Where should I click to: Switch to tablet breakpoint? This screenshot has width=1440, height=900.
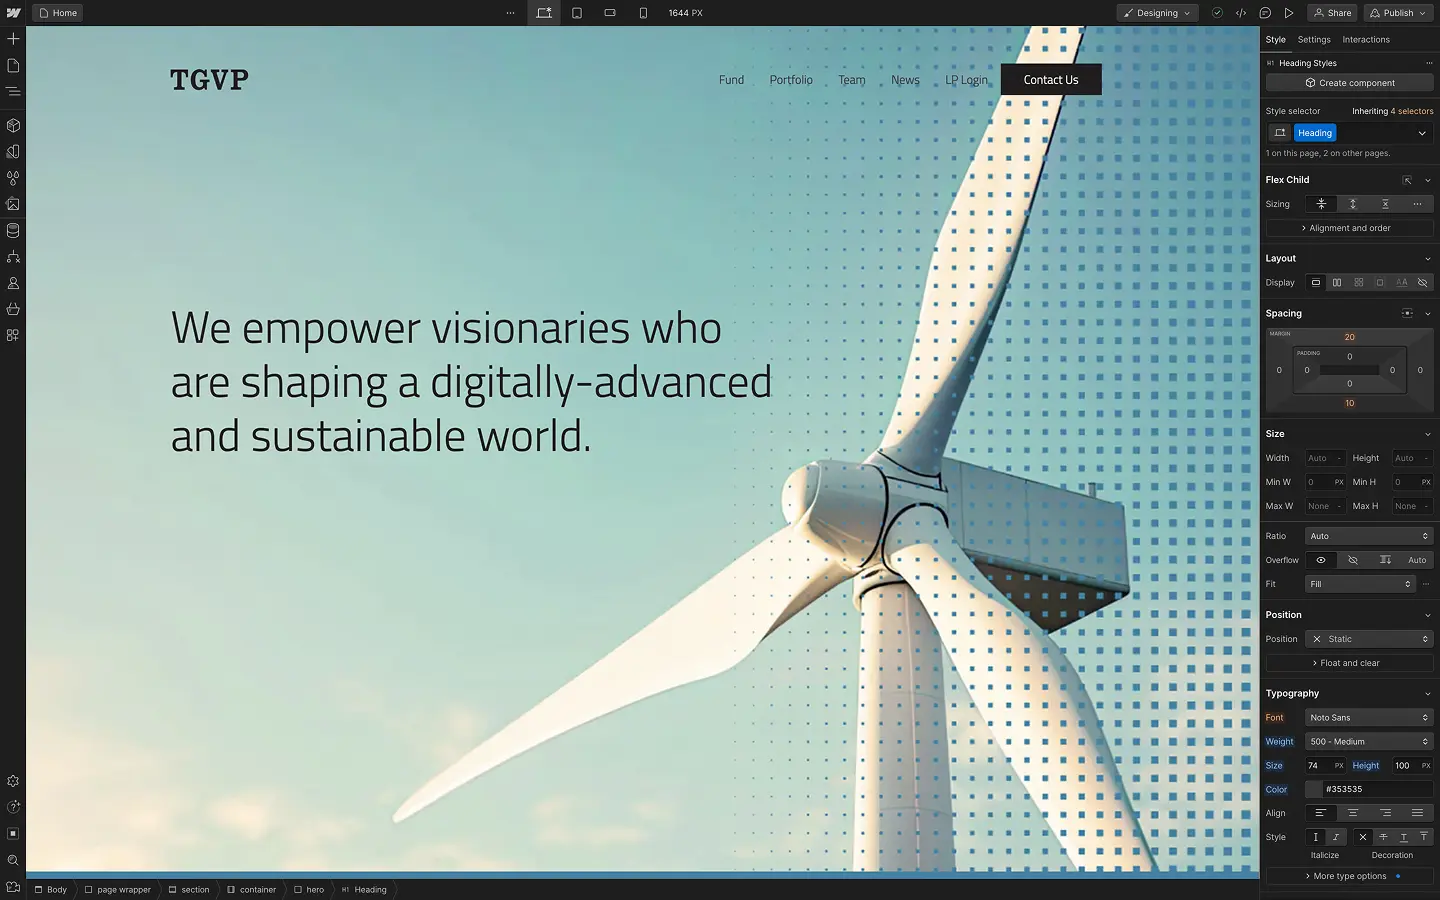click(x=577, y=13)
